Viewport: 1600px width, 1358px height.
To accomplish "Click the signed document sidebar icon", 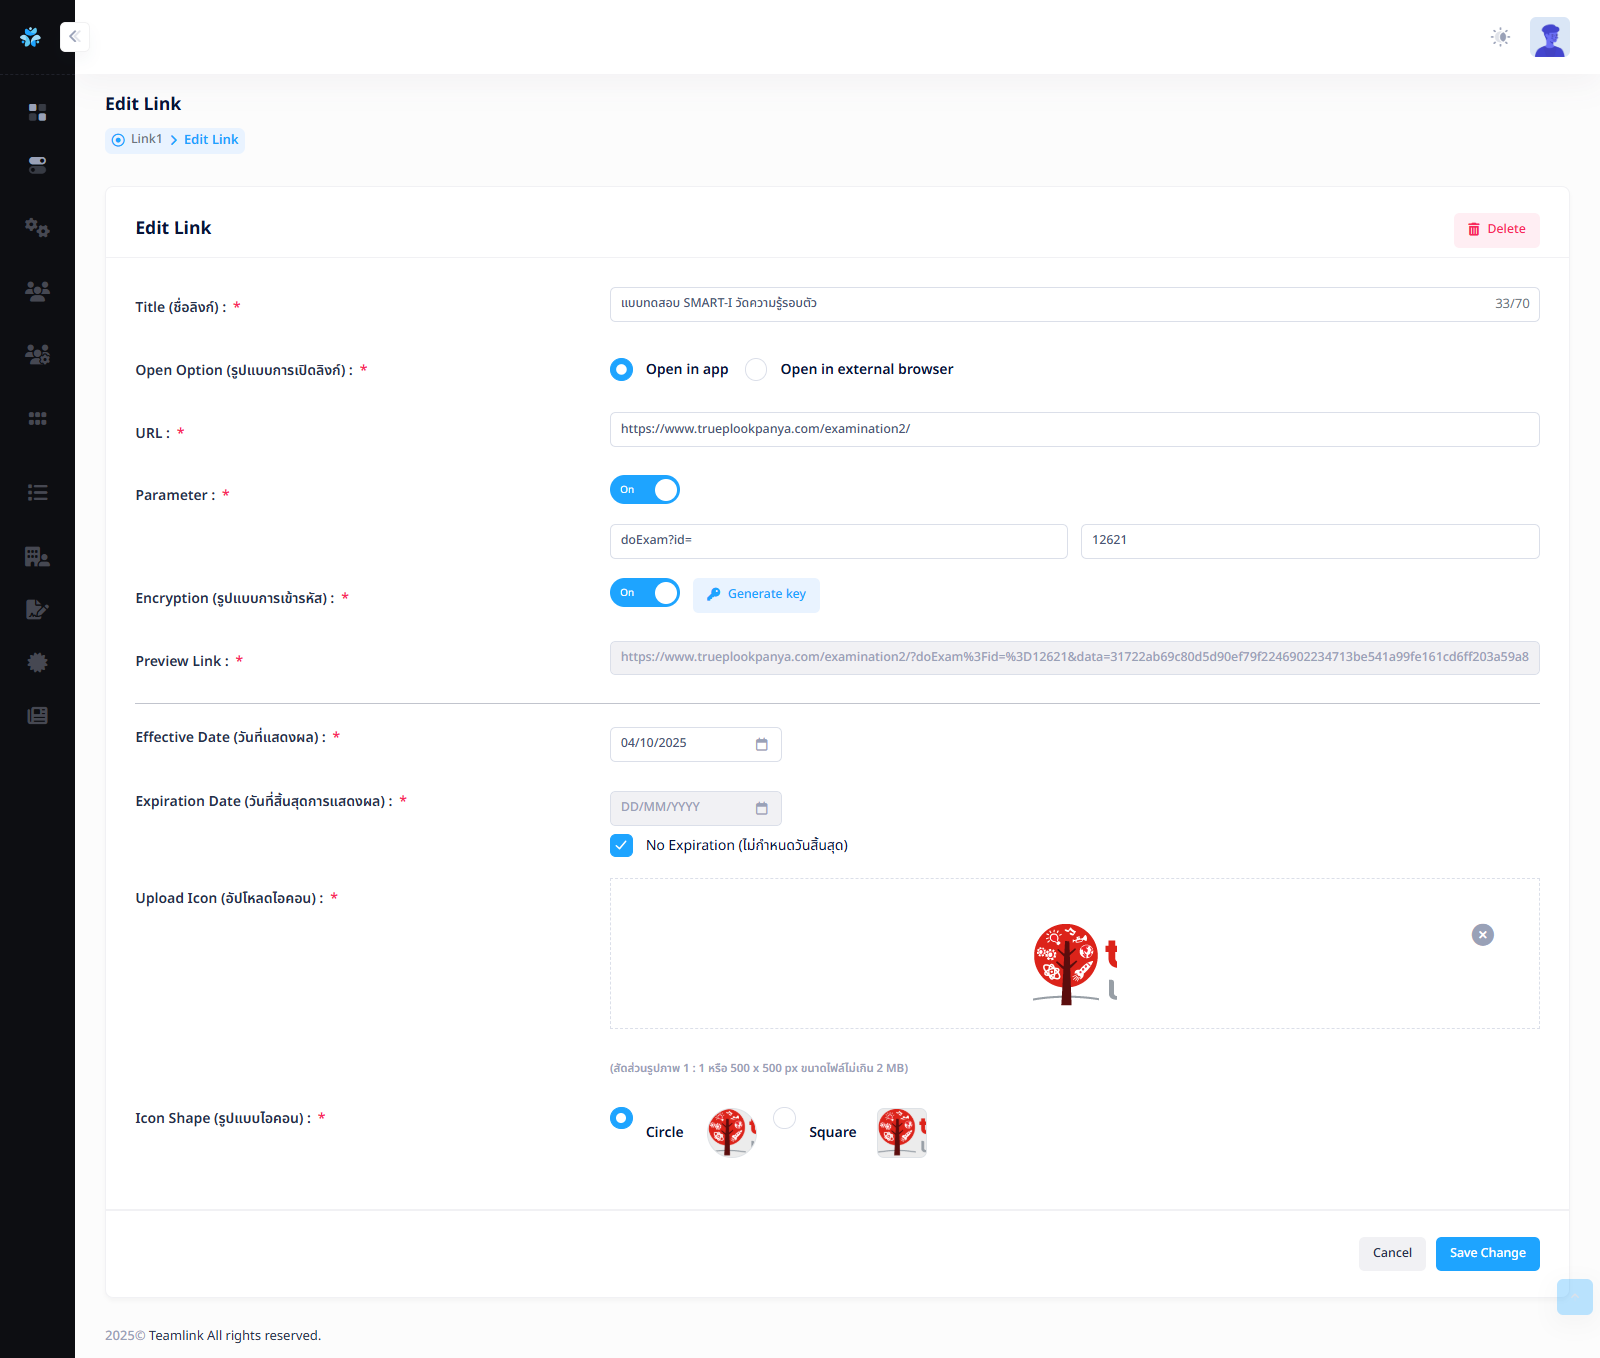I will tap(37, 609).
